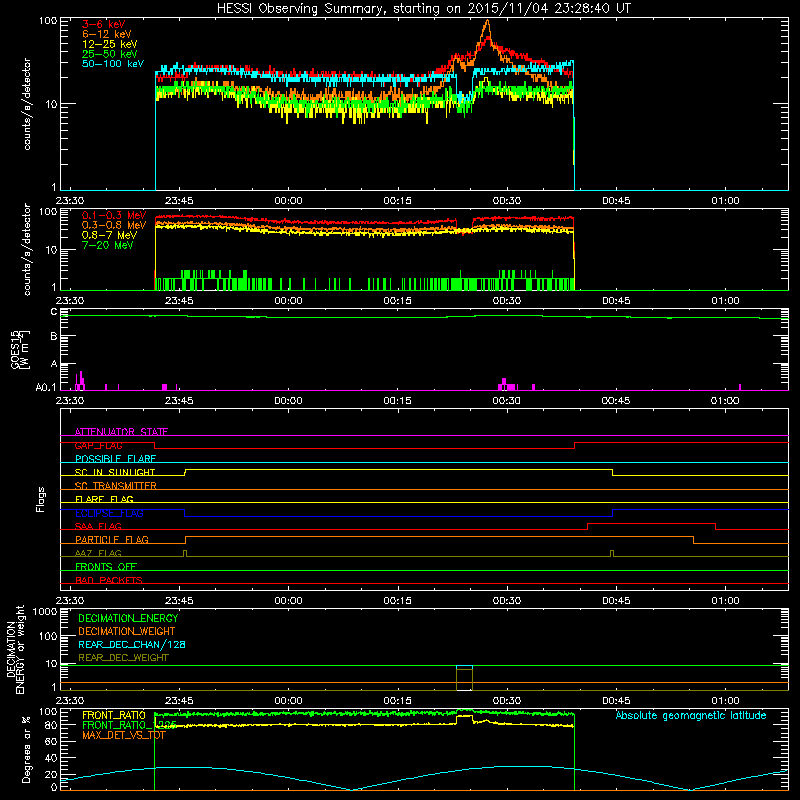Select the SC_TRANSMITTER label
Screen dimensions: 800x800
115,486
